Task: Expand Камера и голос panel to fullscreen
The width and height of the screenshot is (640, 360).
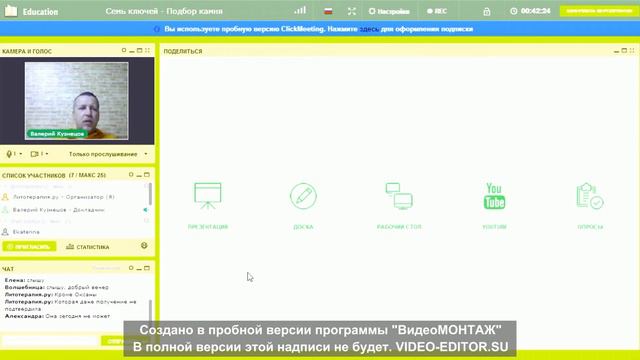Action: point(147,50)
